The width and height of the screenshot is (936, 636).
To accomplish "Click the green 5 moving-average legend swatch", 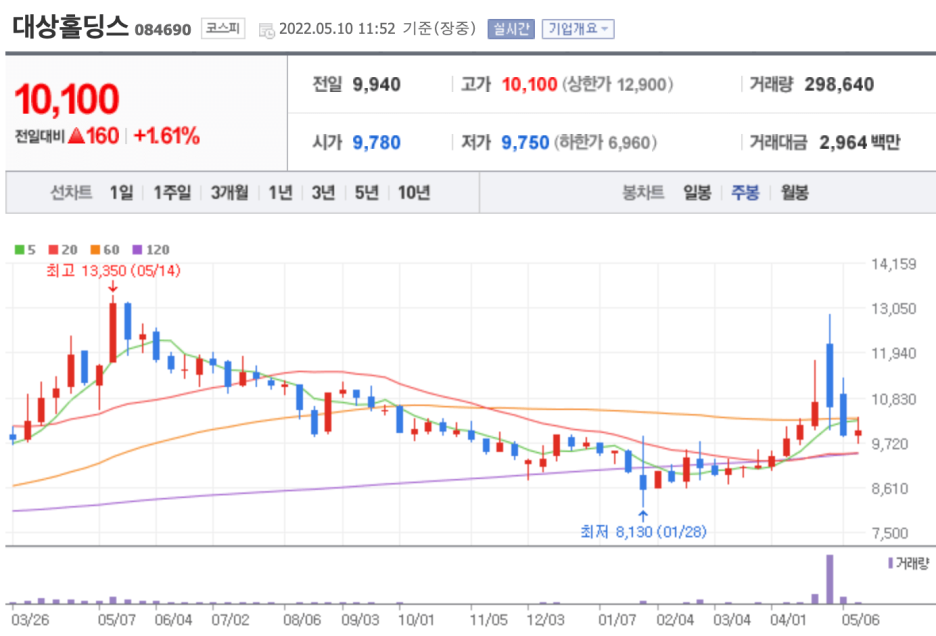I will pos(20,250).
